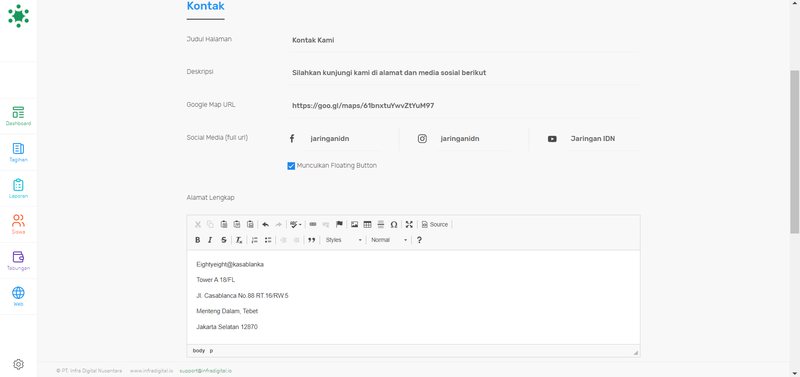Open Siswa in the sidebar
The image size is (800, 377).
[18, 224]
